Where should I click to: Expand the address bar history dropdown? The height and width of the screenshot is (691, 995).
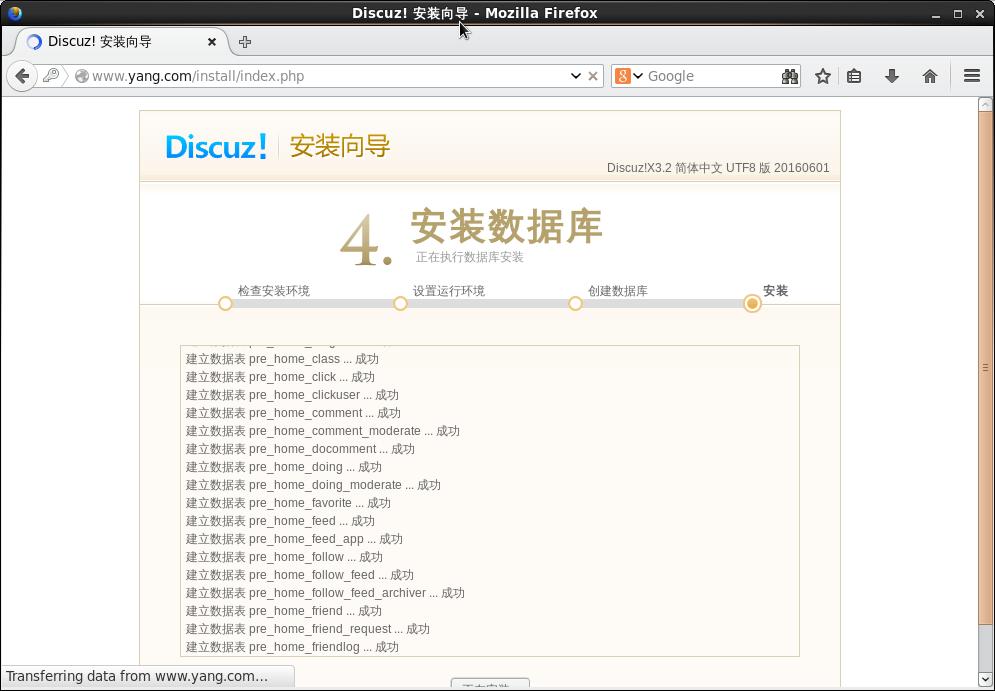tap(575, 75)
